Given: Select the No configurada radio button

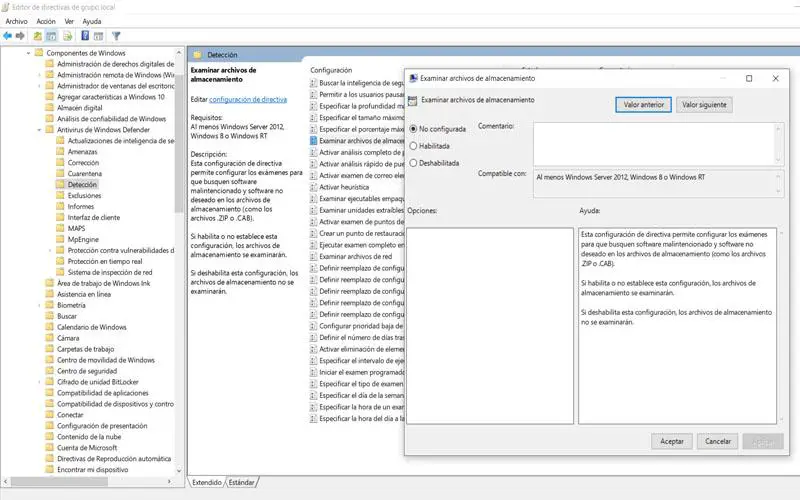Looking at the screenshot, I should [x=413, y=129].
